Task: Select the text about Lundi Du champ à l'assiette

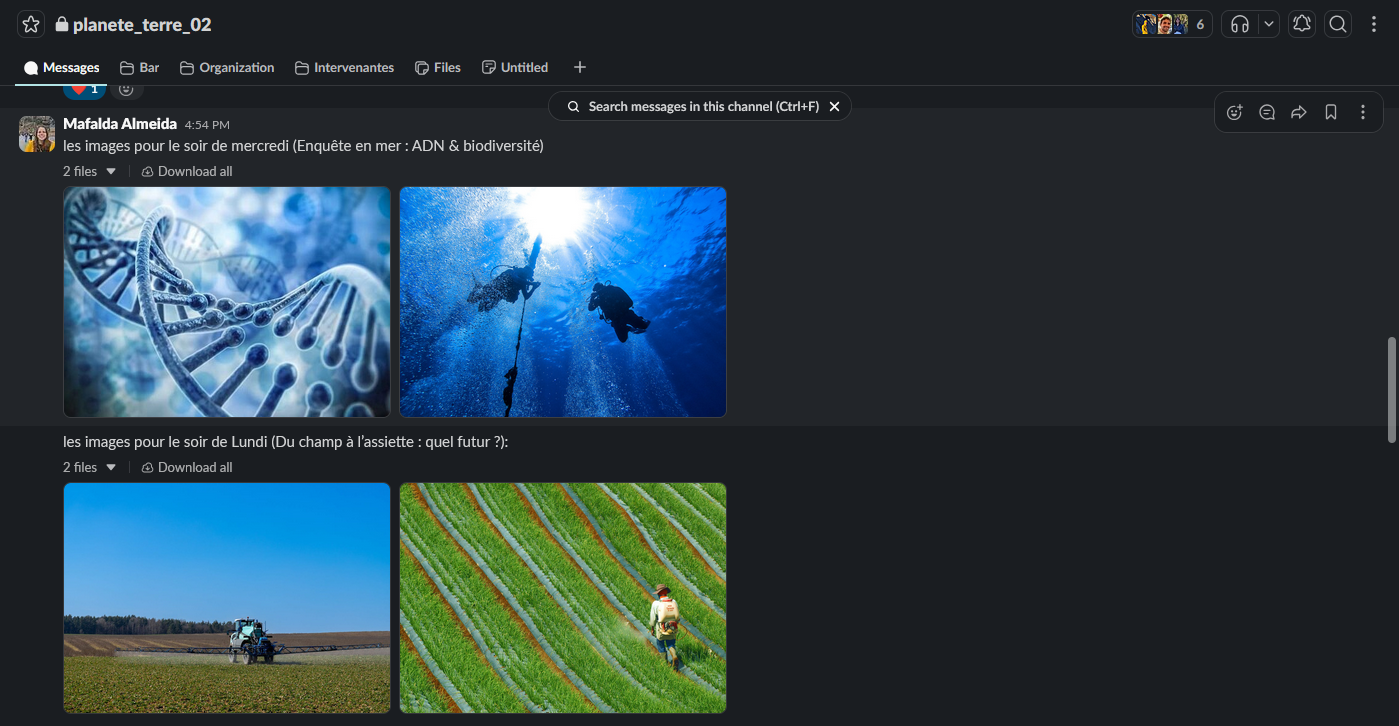Action: 286,442
